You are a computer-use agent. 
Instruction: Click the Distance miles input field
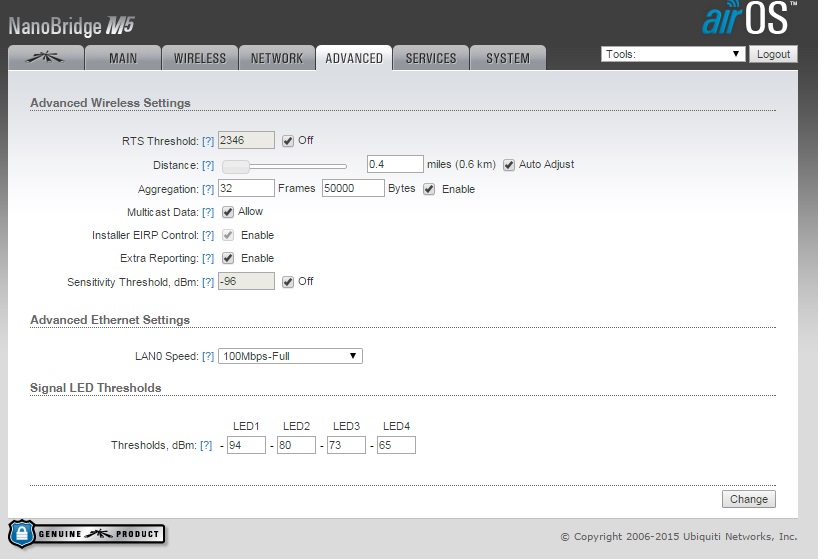pos(395,164)
